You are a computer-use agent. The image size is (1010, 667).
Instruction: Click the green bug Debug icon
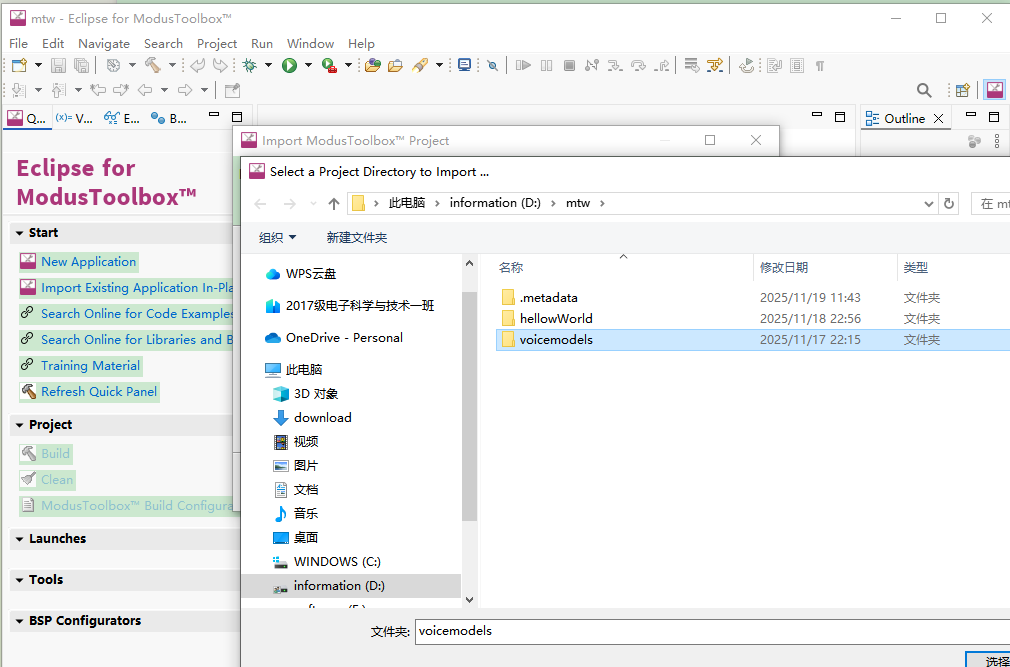point(249,65)
